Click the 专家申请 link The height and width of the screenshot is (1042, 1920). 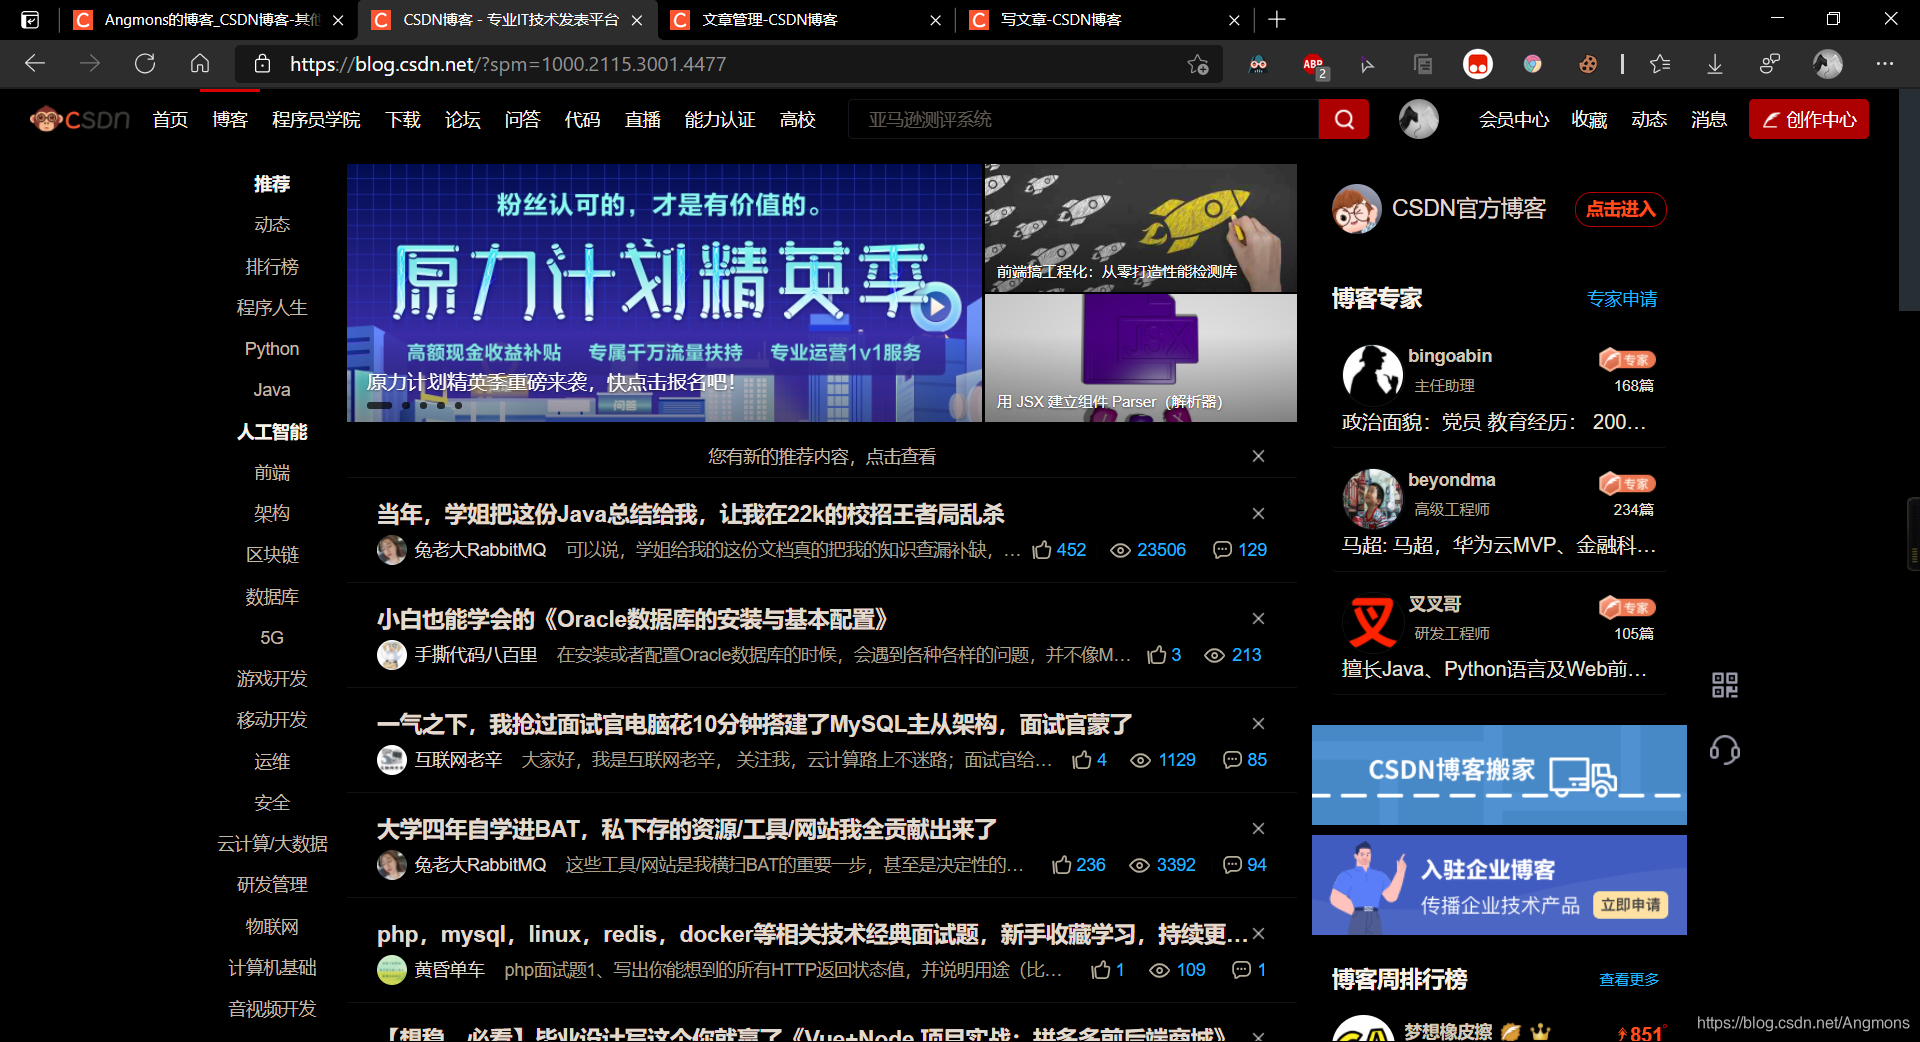tap(1622, 298)
